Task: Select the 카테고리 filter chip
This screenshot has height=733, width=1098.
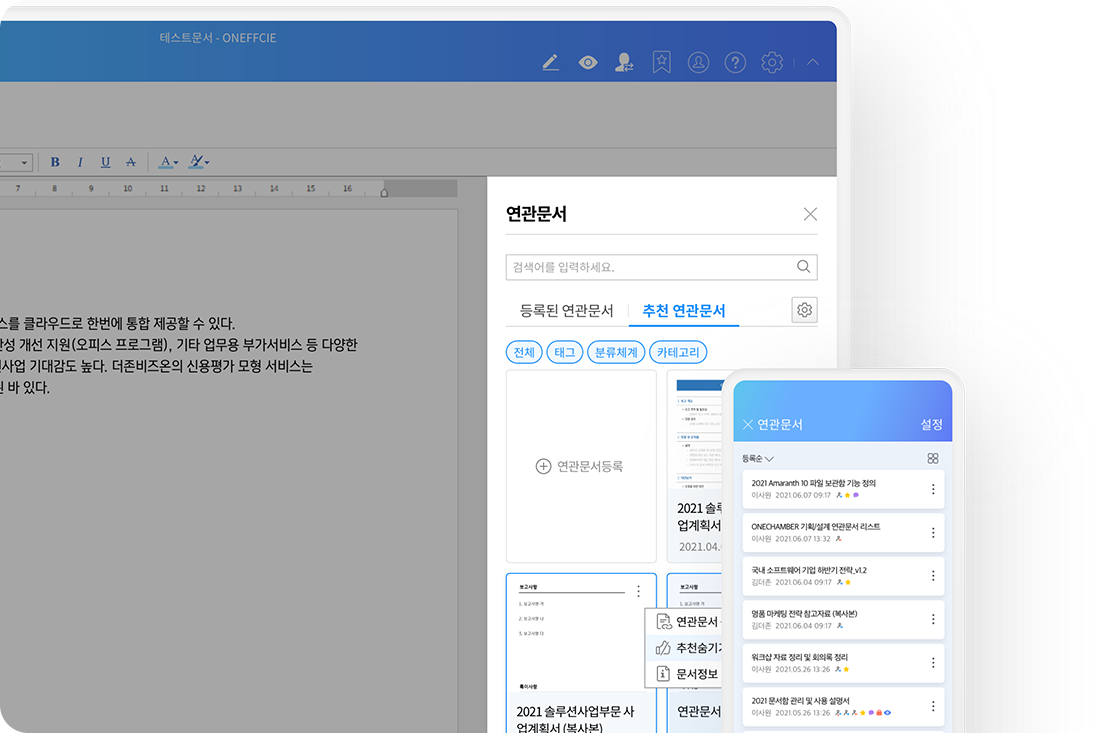Action: click(678, 352)
